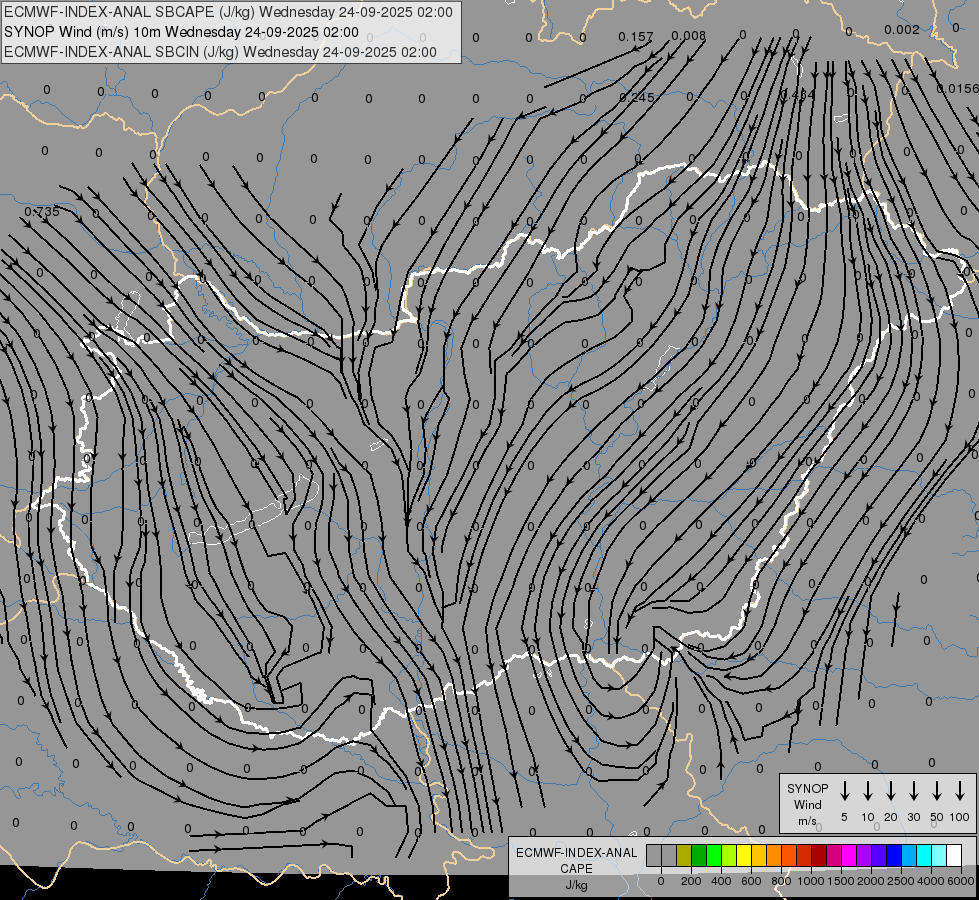
Task: Click the 30 label under wind arrow
Action: (913, 817)
